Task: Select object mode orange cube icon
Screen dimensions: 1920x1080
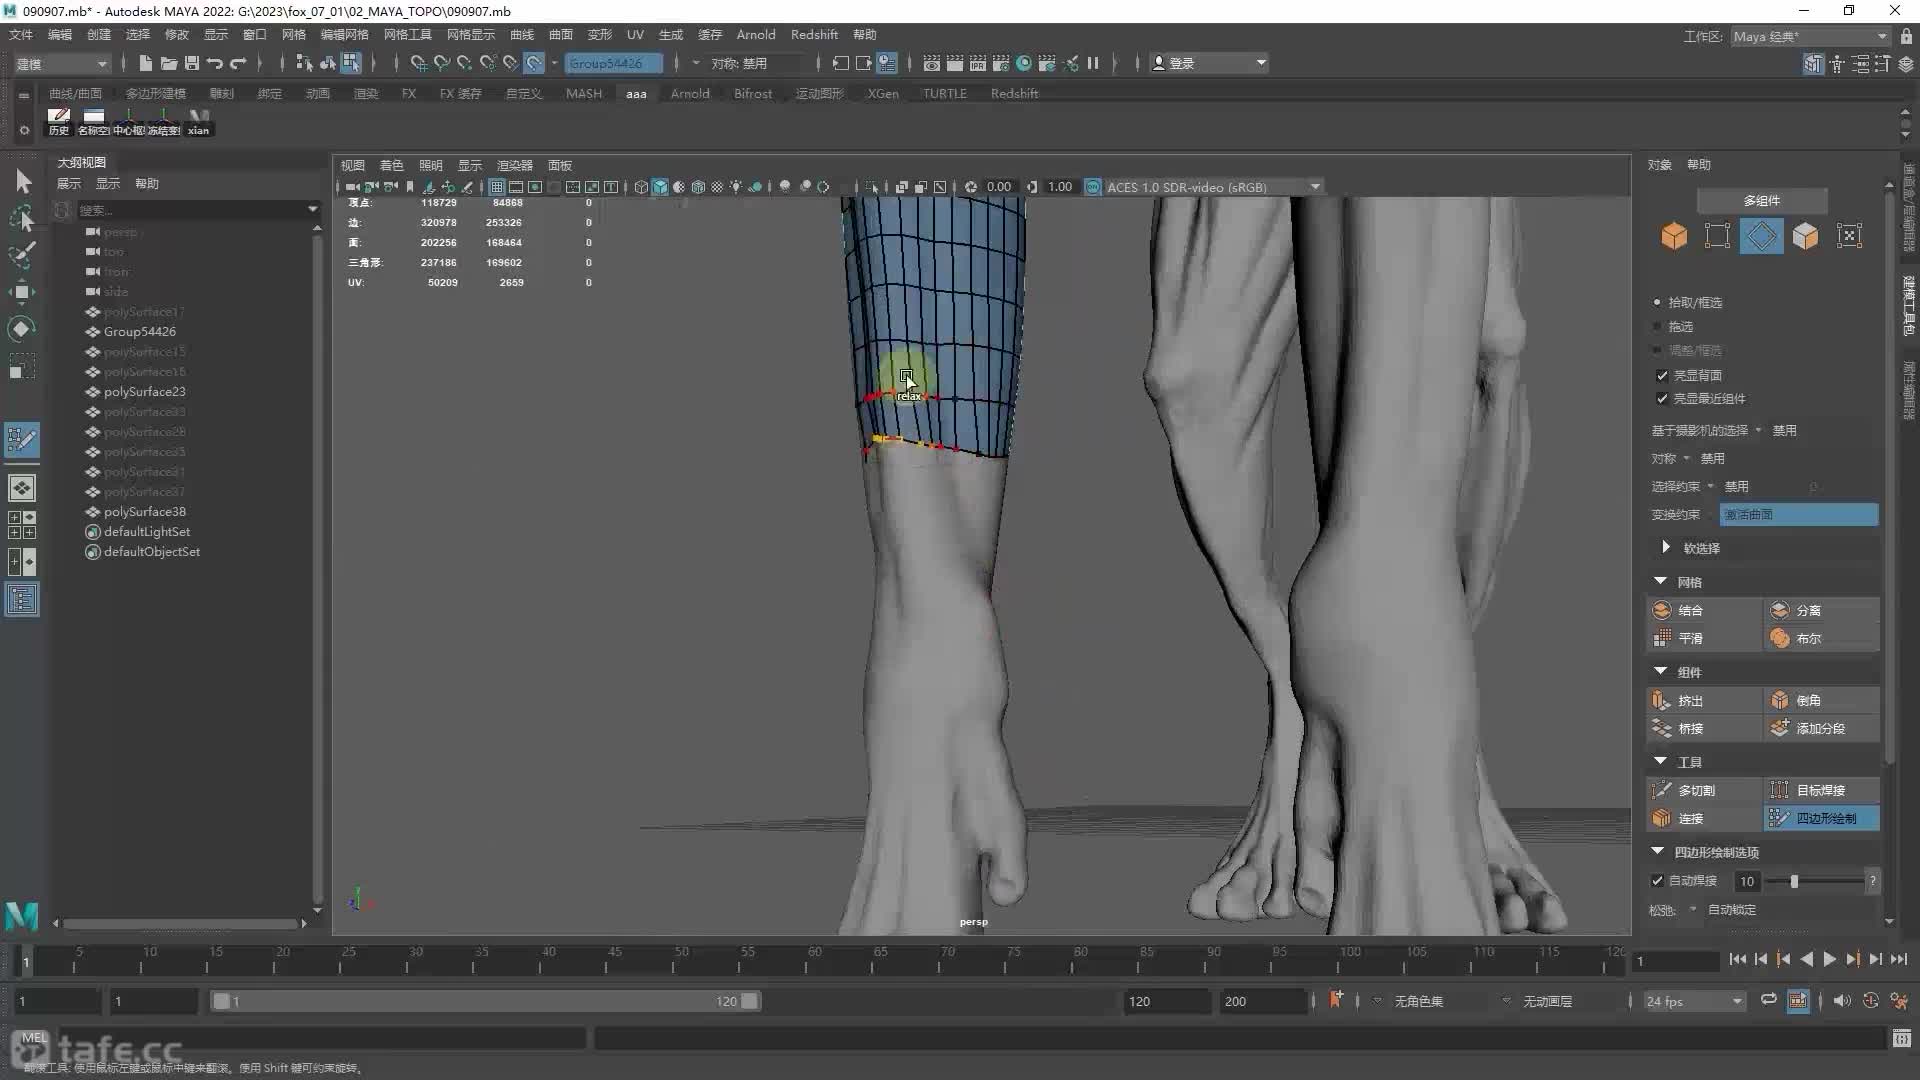Action: pyautogui.click(x=1674, y=236)
